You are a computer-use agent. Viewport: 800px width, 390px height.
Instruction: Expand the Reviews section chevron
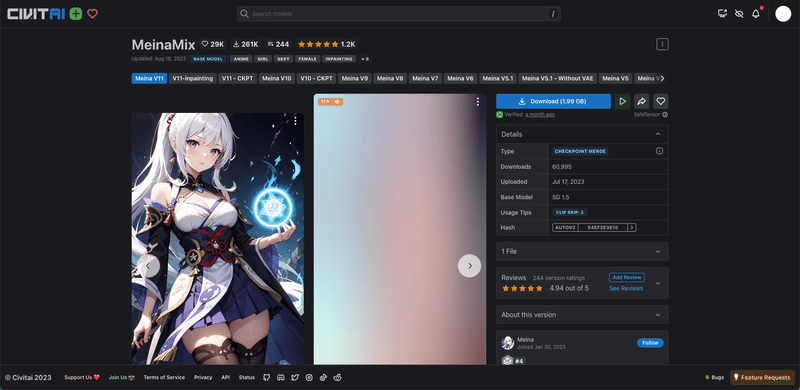(658, 283)
